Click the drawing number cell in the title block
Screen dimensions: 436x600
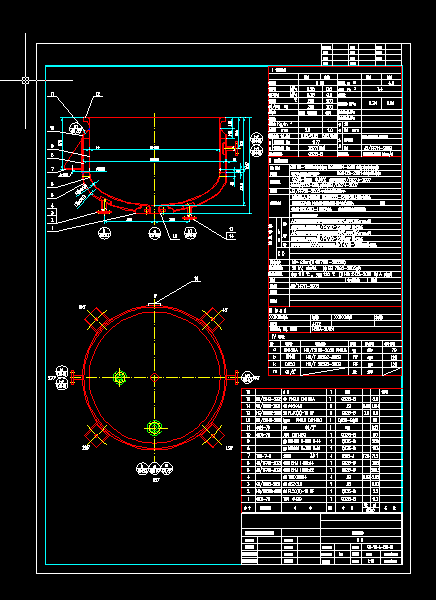click(380, 547)
